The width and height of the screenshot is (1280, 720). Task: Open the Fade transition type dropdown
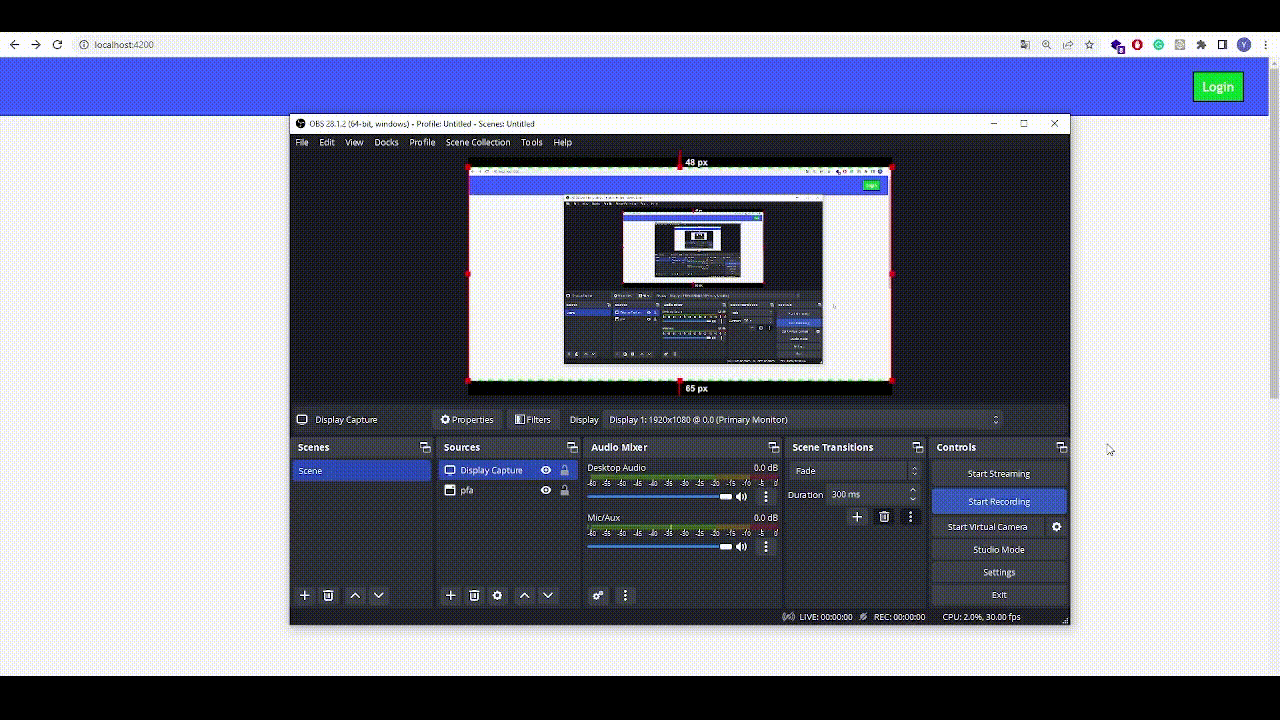[x=856, y=471]
